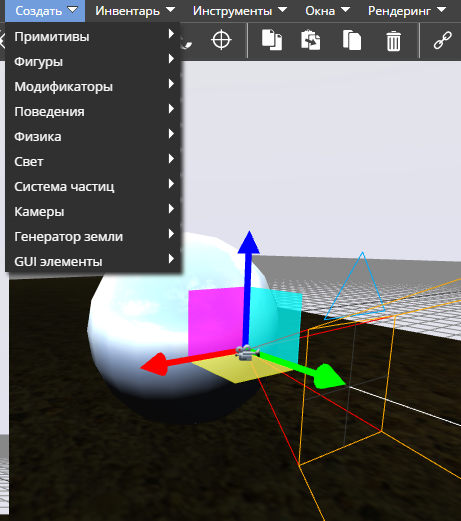This screenshot has width=461, height=521.
Task: Expand the Физика submenu
Action: pos(93,136)
